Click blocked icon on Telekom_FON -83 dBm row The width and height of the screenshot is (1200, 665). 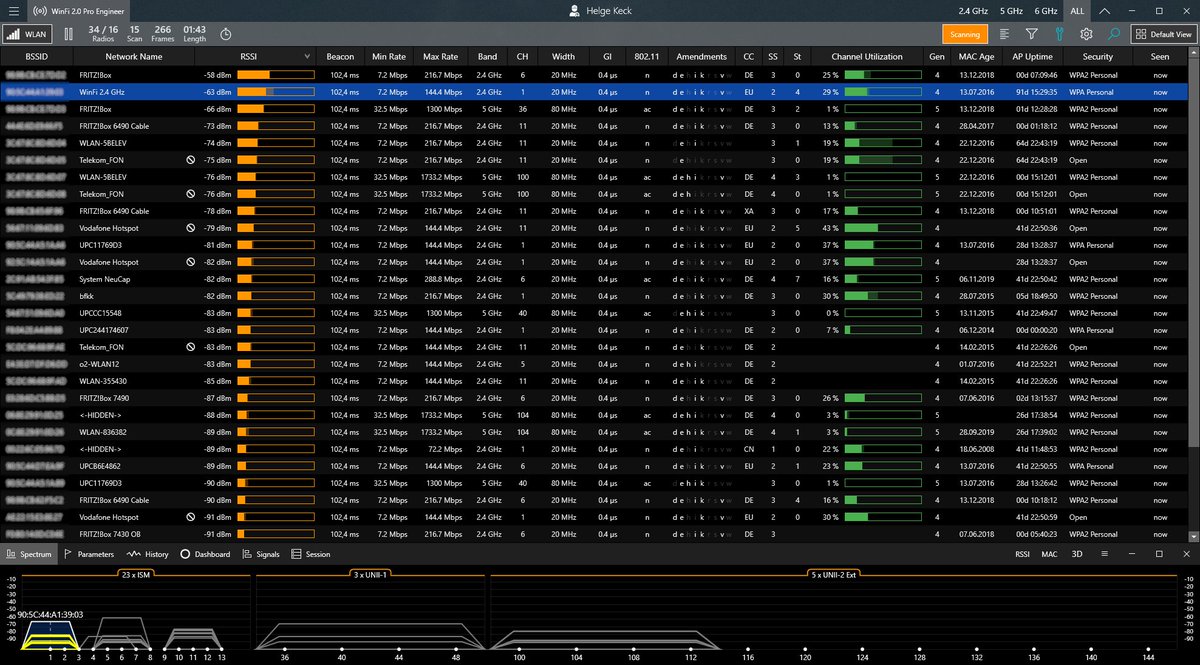click(x=191, y=347)
